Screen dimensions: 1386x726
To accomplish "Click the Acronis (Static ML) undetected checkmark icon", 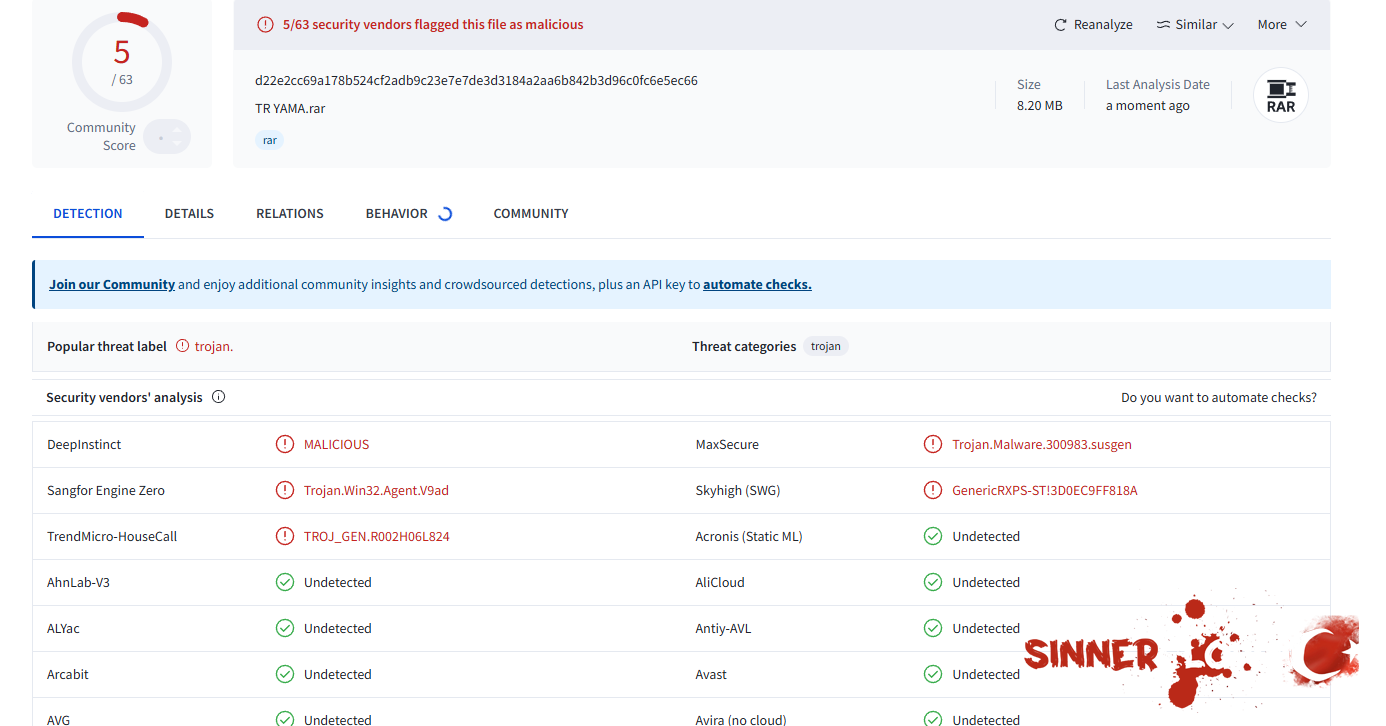I will [933, 536].
